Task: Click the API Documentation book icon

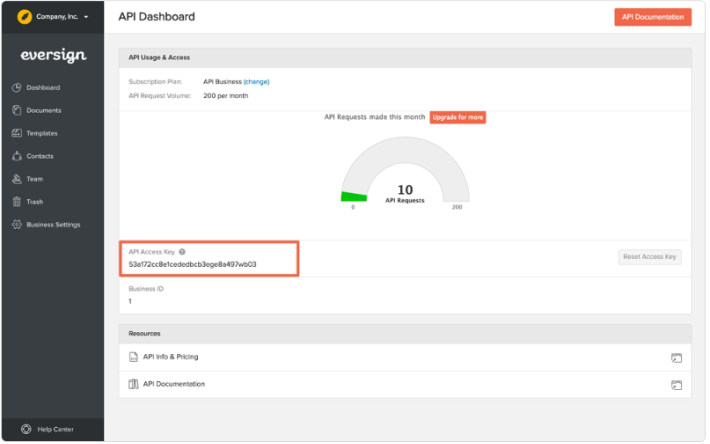Action: 133,384
